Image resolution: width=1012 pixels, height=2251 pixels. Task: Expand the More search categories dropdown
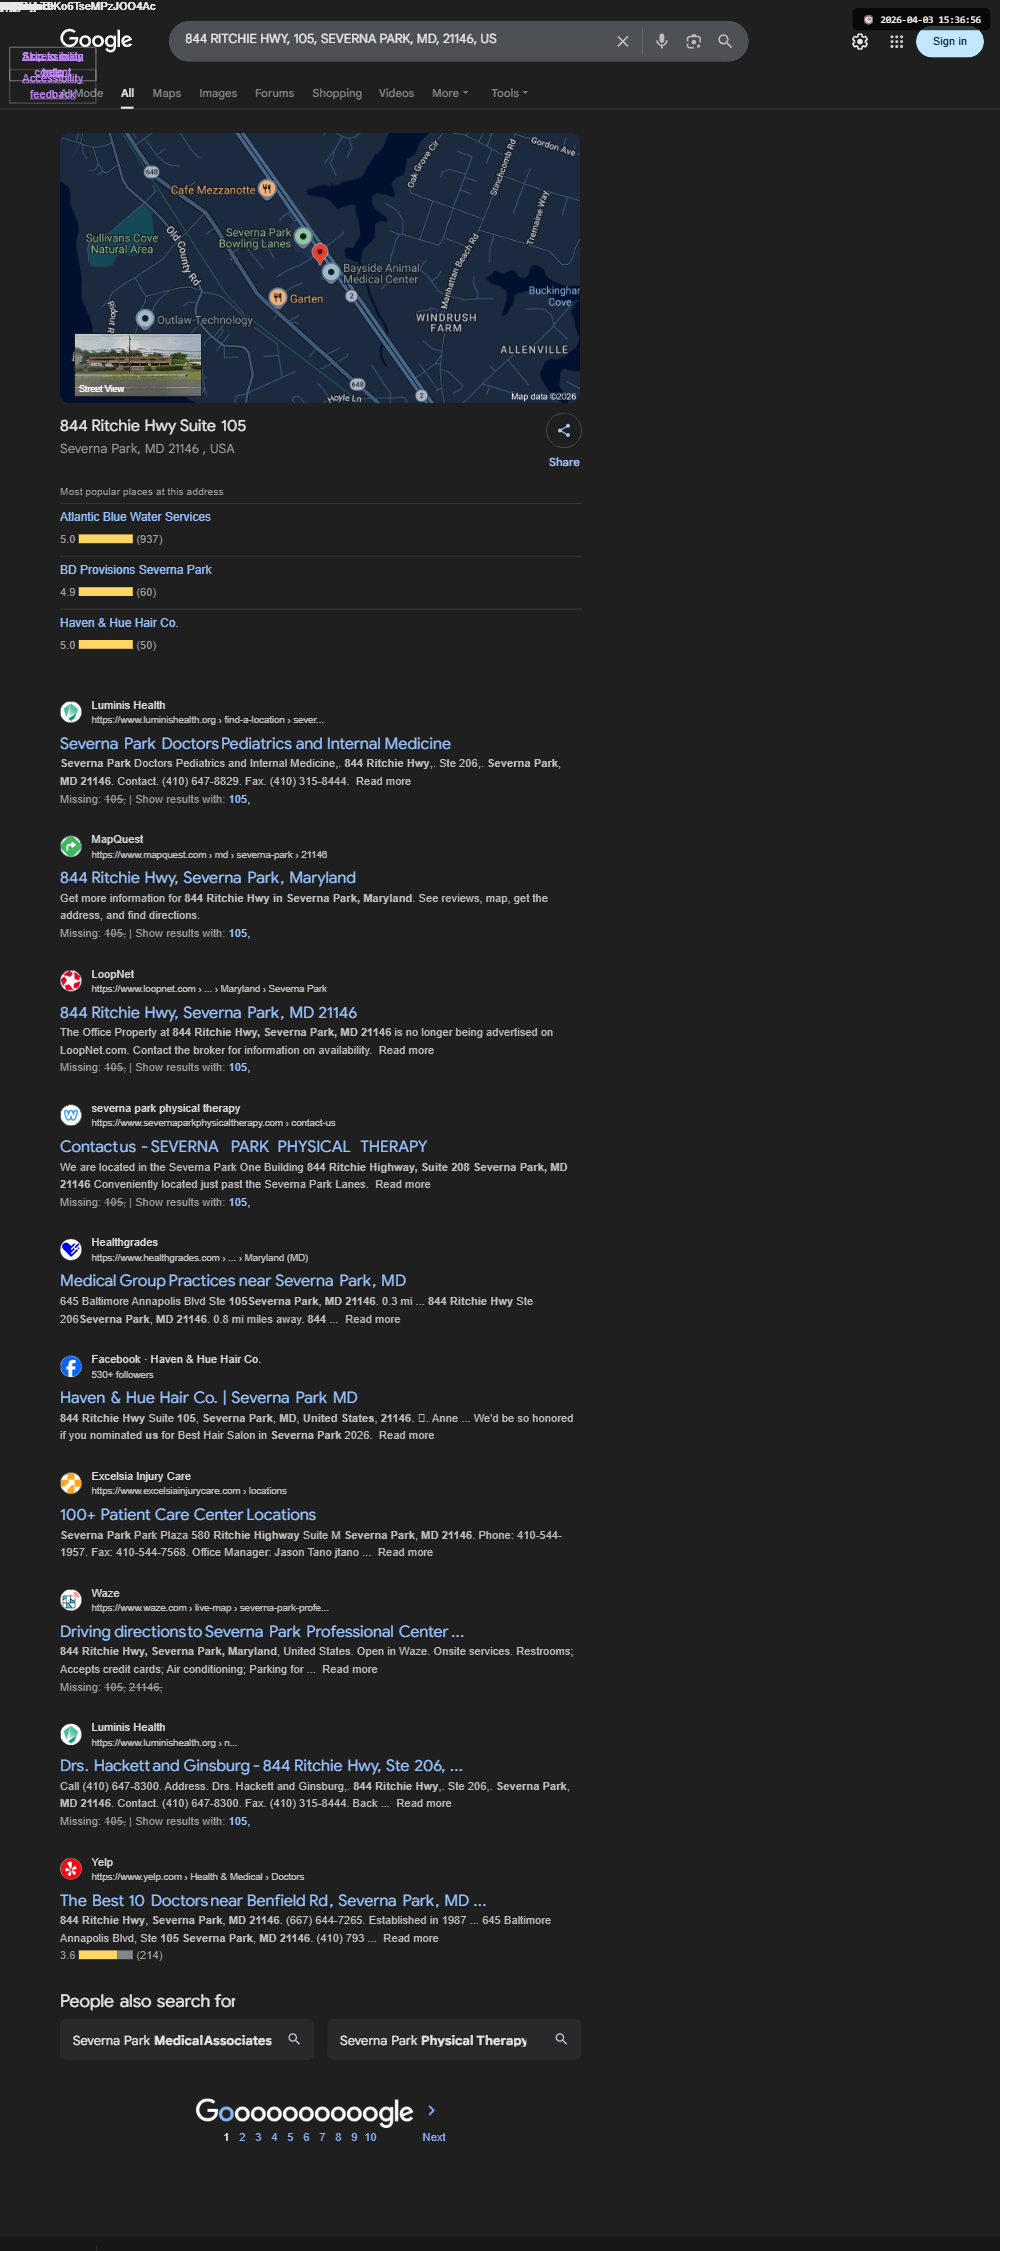pos(450,93)
